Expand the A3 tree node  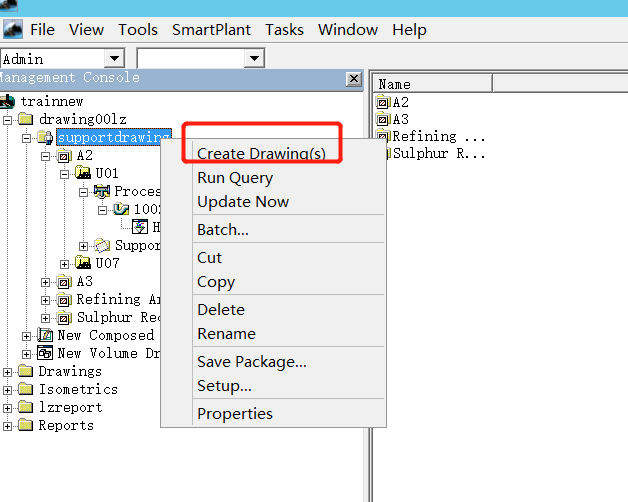click(x=45, y=282)
